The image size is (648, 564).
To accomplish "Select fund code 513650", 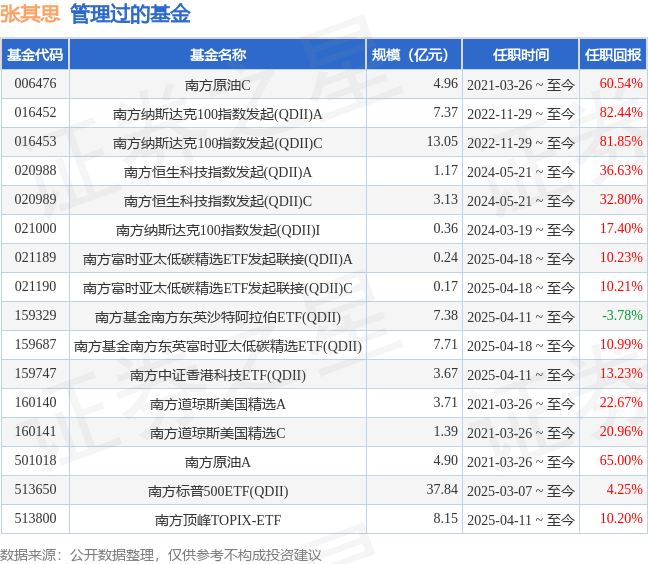I will 35,489.
